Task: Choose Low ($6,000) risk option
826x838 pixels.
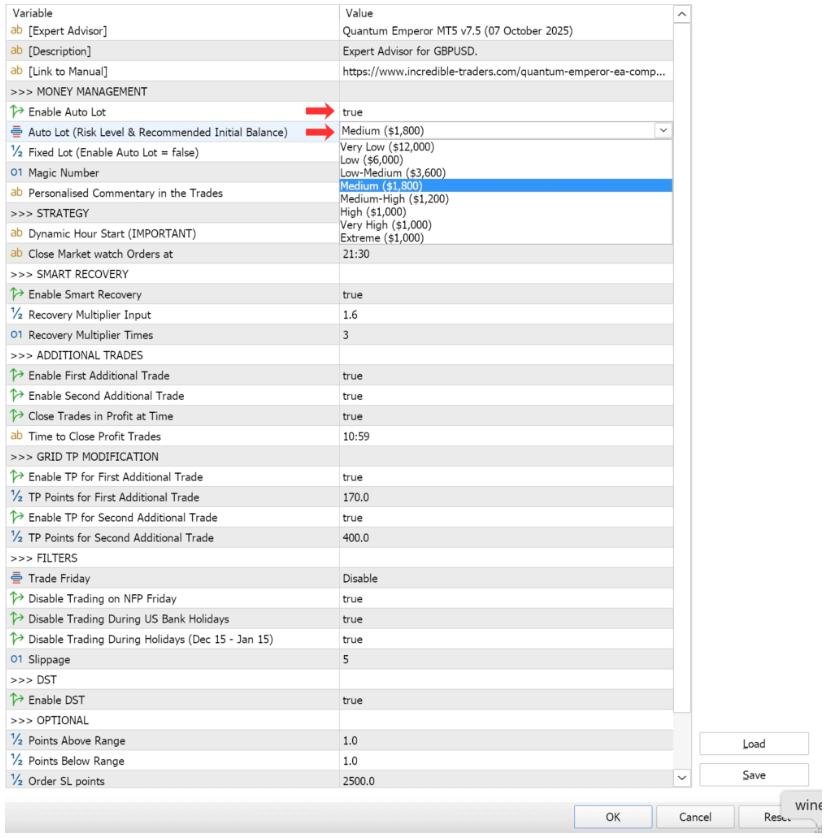Action: (506, 160)
